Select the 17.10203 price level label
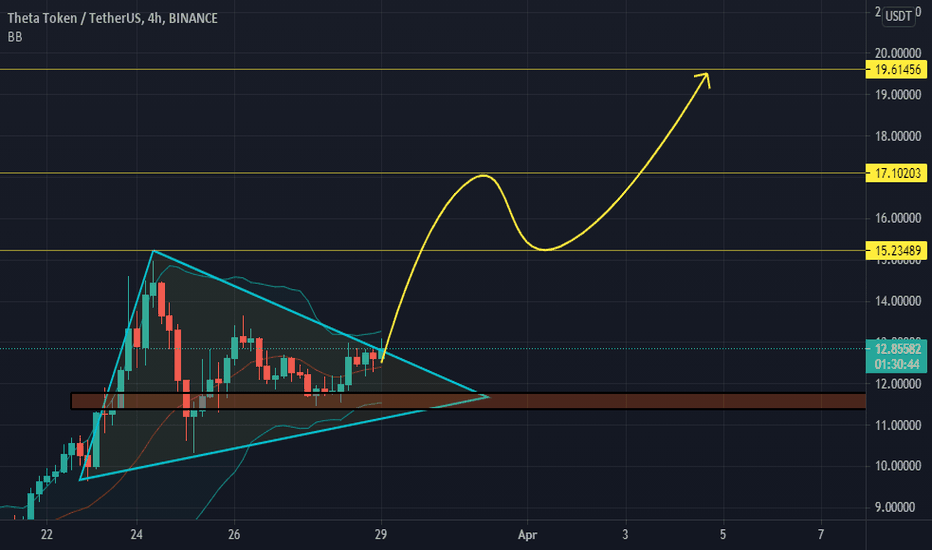Viewport: 932px width, 550px height. 896,173
